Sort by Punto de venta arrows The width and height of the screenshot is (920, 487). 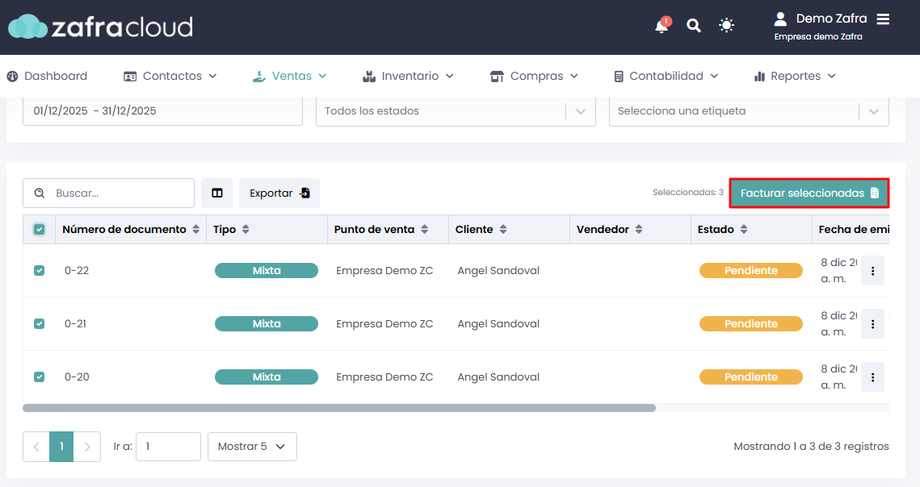[424, 229]
